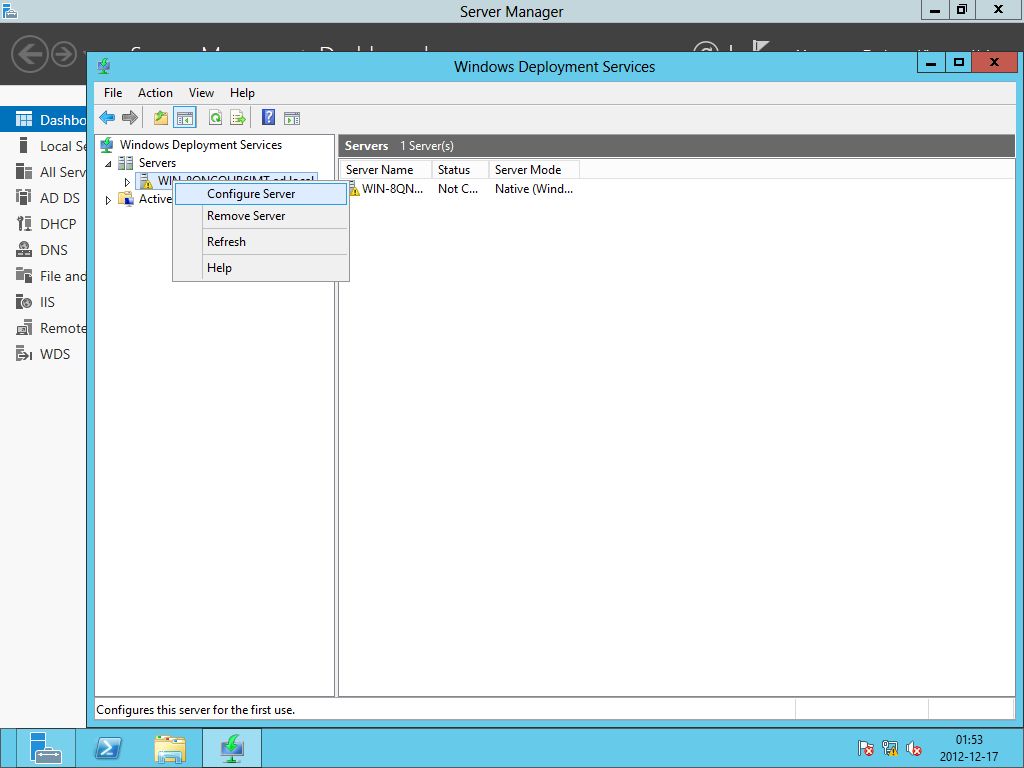The width and height of the screenshot is (1024, 768).
Task: Launch PowerShell from the taskbar
Action: pyautogui.click(x=108, y=748)
